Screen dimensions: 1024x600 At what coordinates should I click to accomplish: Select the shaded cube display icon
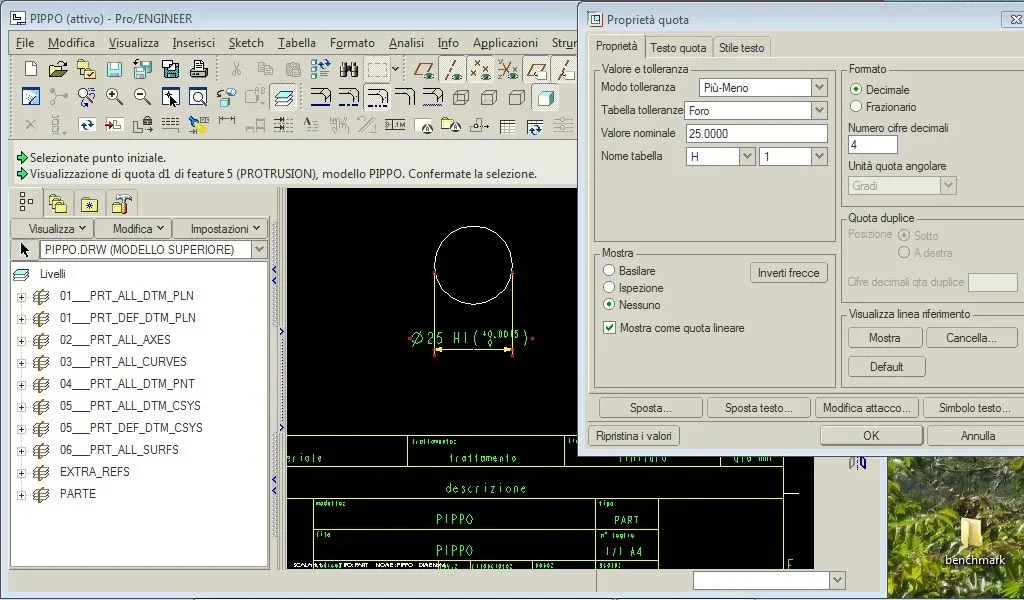[545, 97]
